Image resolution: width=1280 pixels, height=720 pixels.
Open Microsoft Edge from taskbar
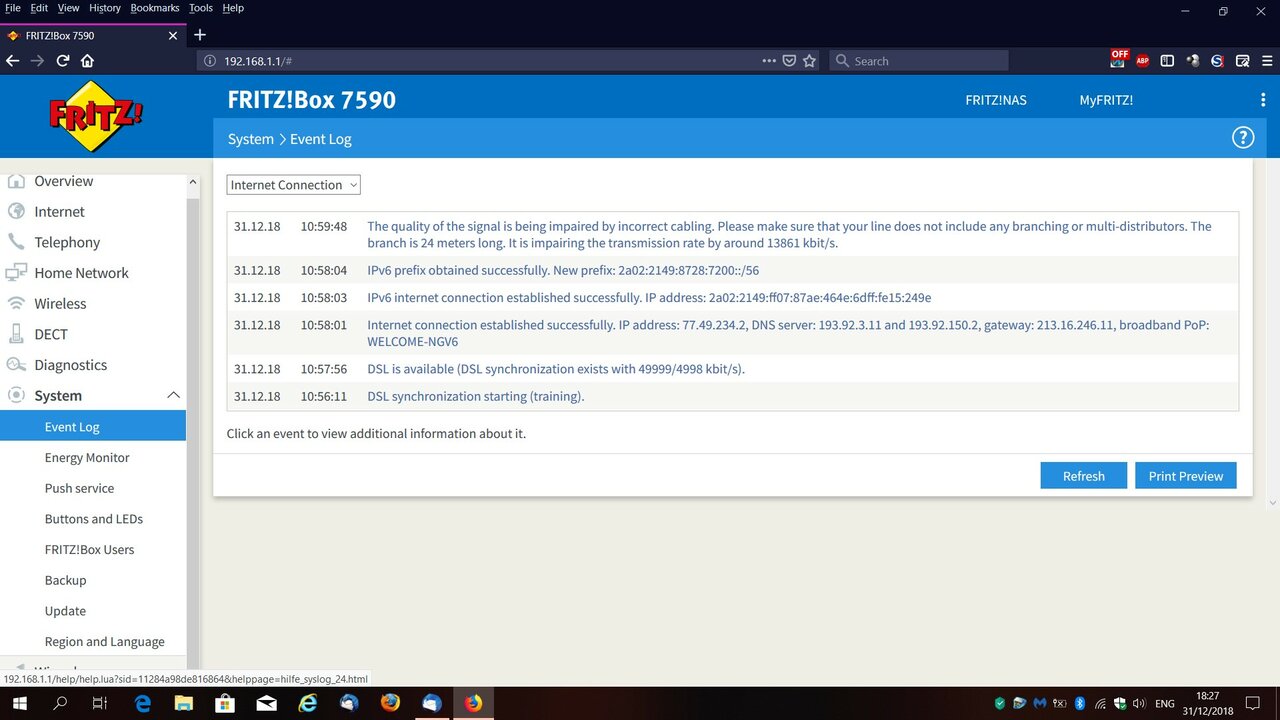[x=142, y=703]
